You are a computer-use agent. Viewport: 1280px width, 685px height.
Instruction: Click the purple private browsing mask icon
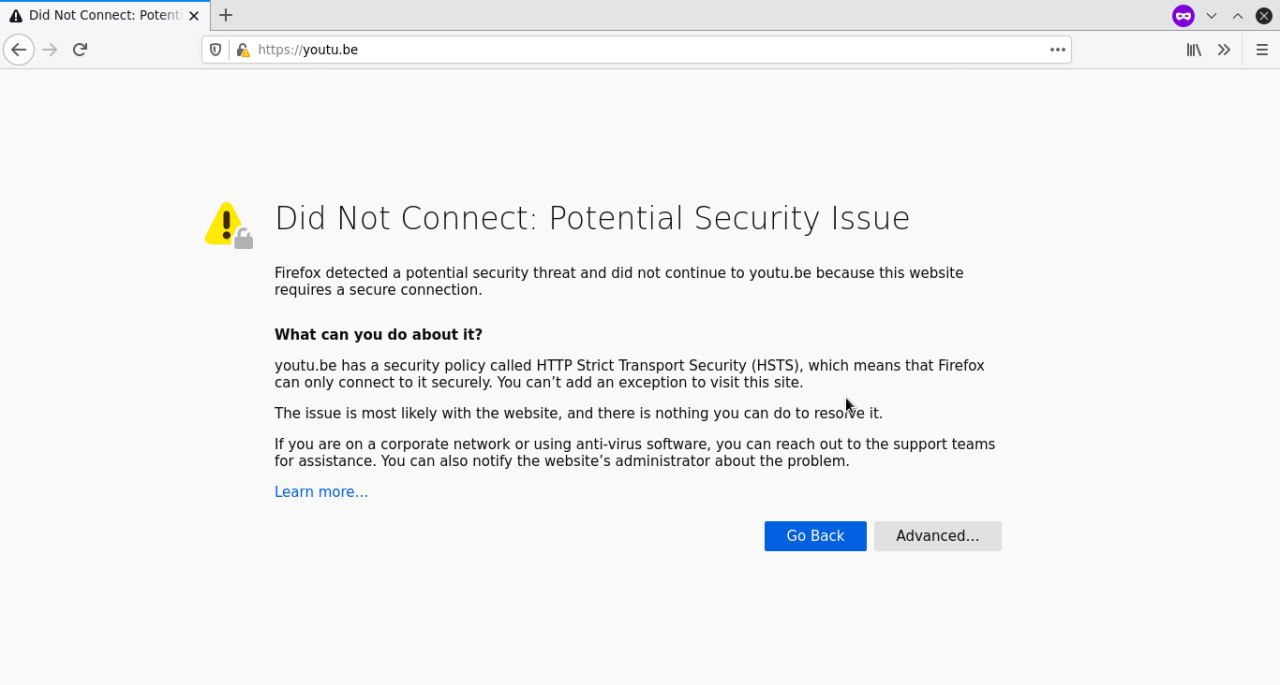point(1183,16)
